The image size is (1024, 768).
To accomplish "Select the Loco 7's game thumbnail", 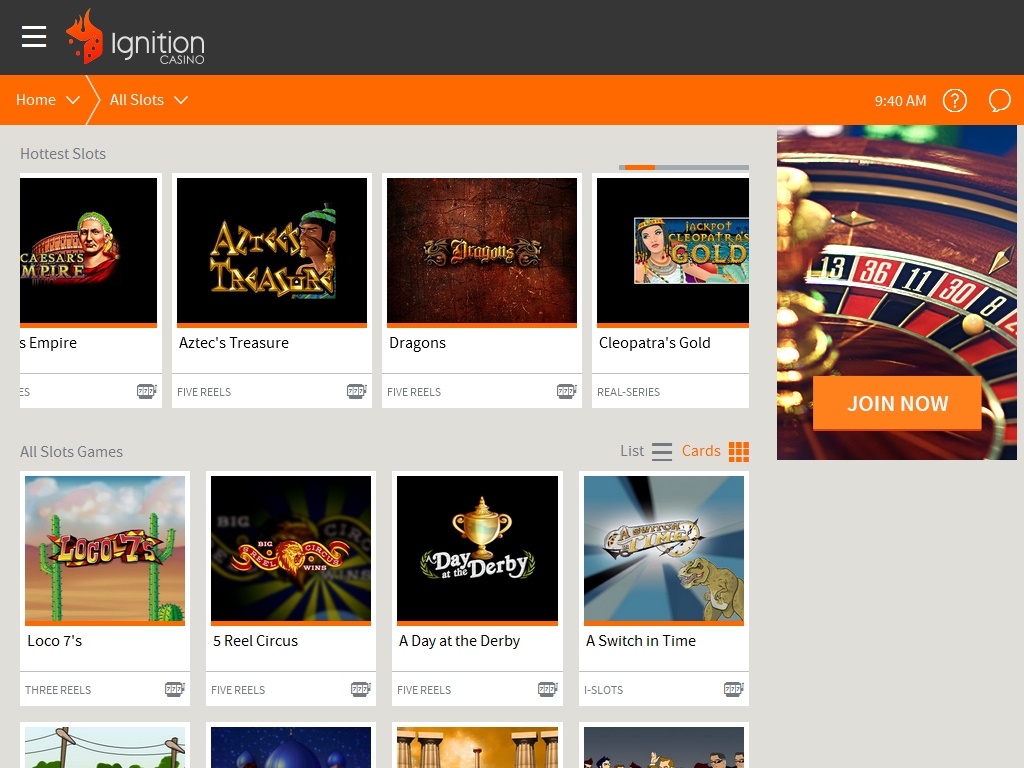I will pyautogui.click(x=105, y=548).
